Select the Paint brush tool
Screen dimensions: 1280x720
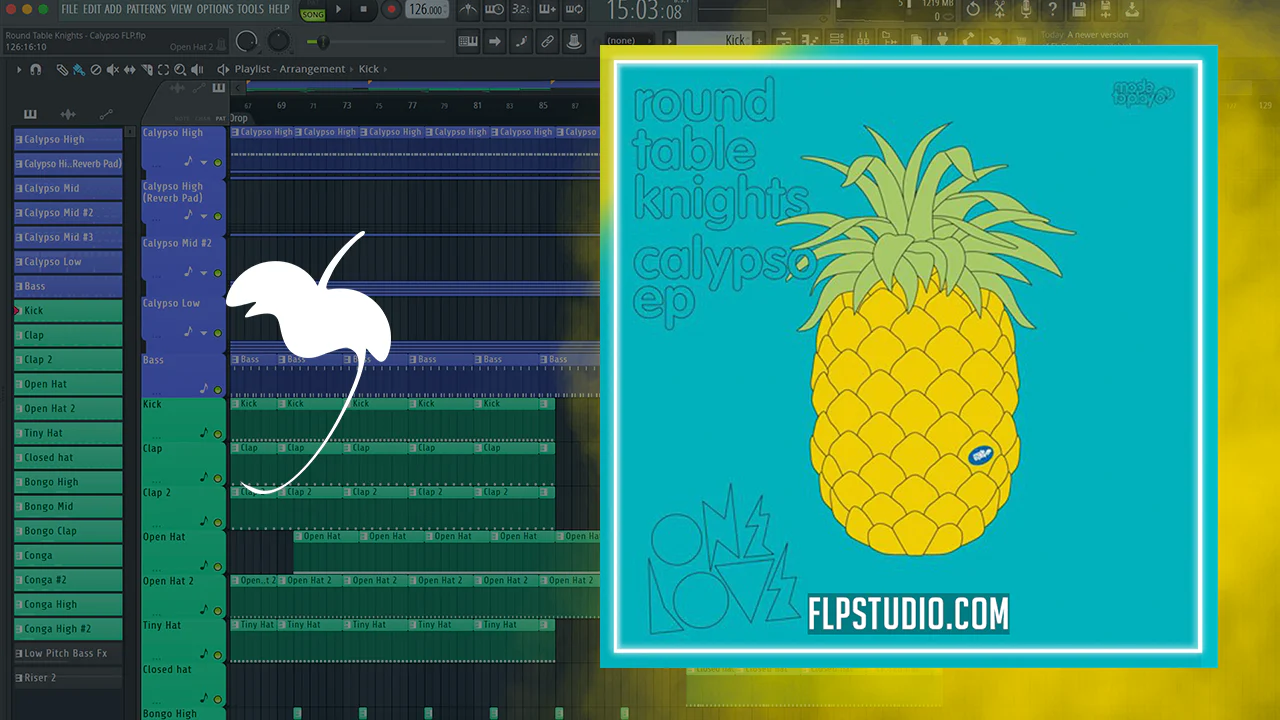pos(78,70)
